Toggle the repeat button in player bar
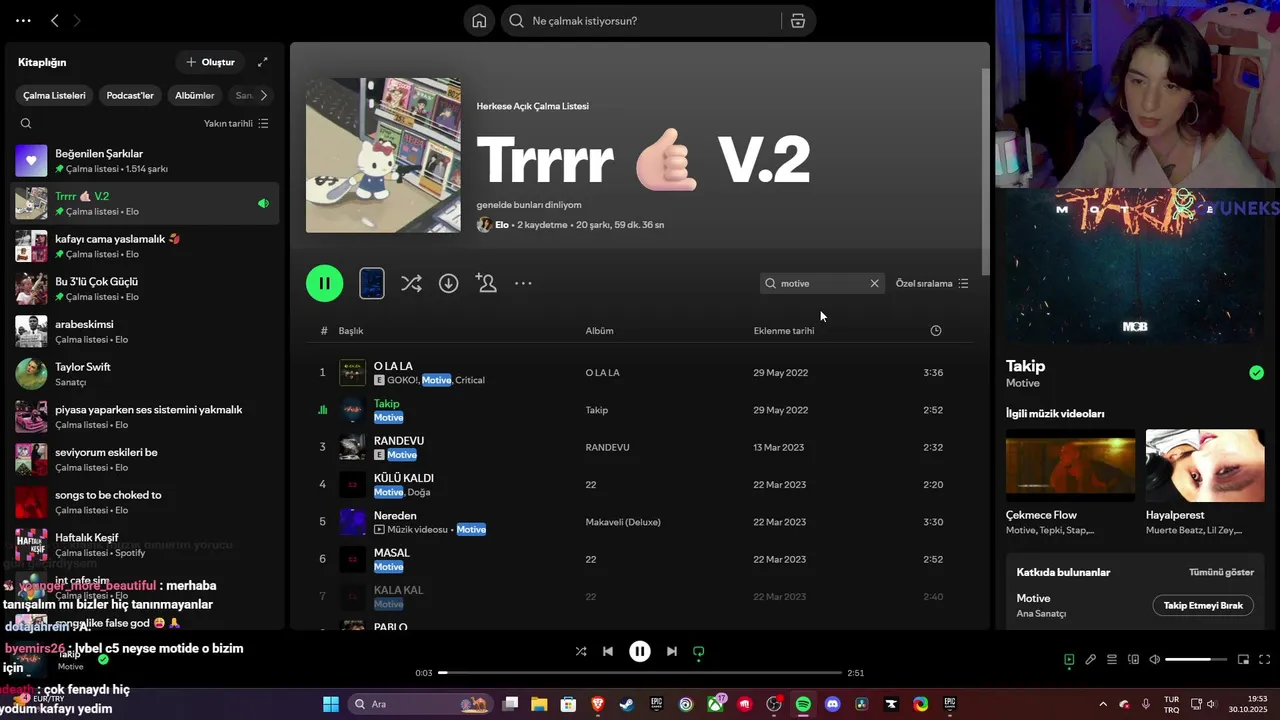Viewport: 1280px width, 720px height. (699, 651)
